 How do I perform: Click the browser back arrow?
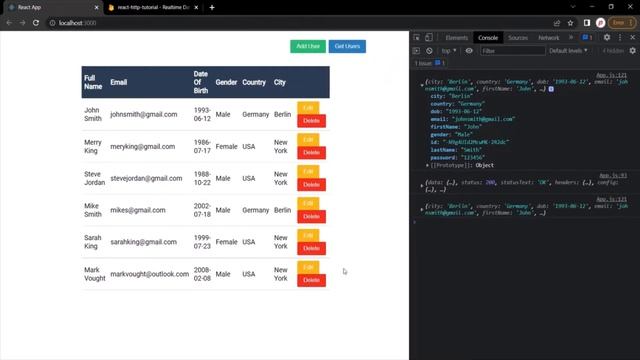click(x=9, y=23)
